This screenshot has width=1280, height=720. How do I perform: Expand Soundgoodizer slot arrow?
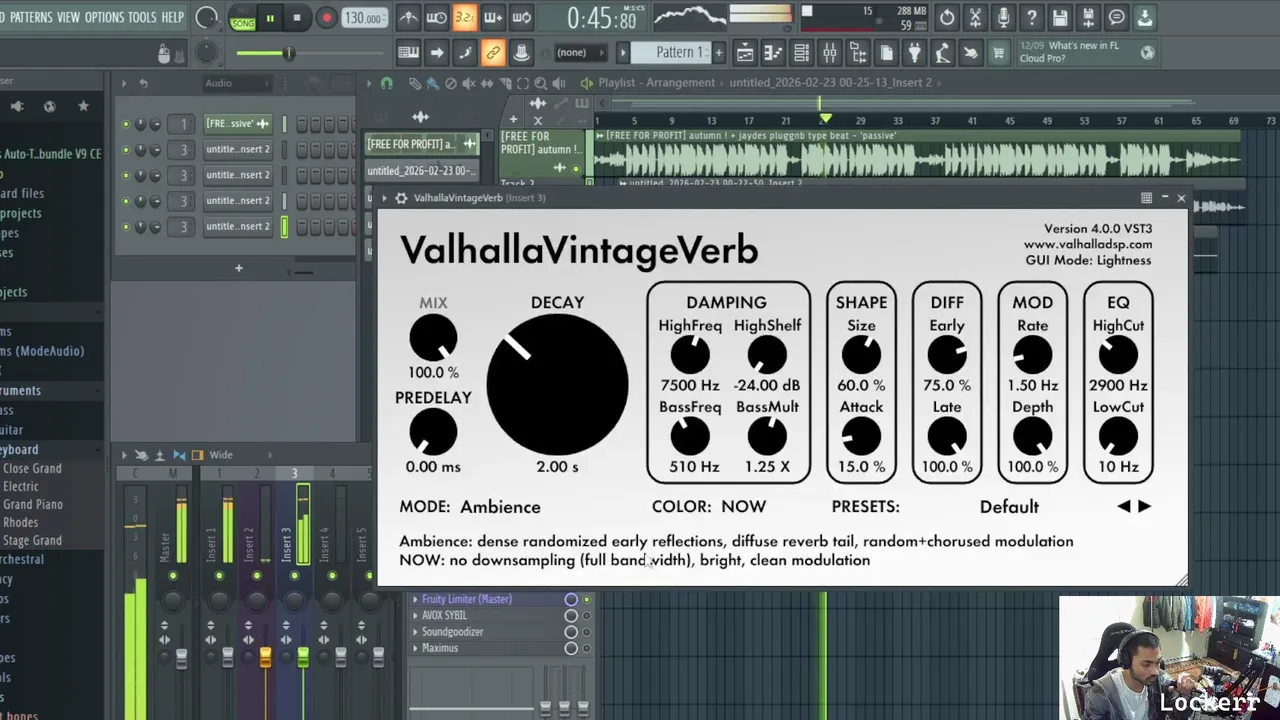(x=415, y=632)
